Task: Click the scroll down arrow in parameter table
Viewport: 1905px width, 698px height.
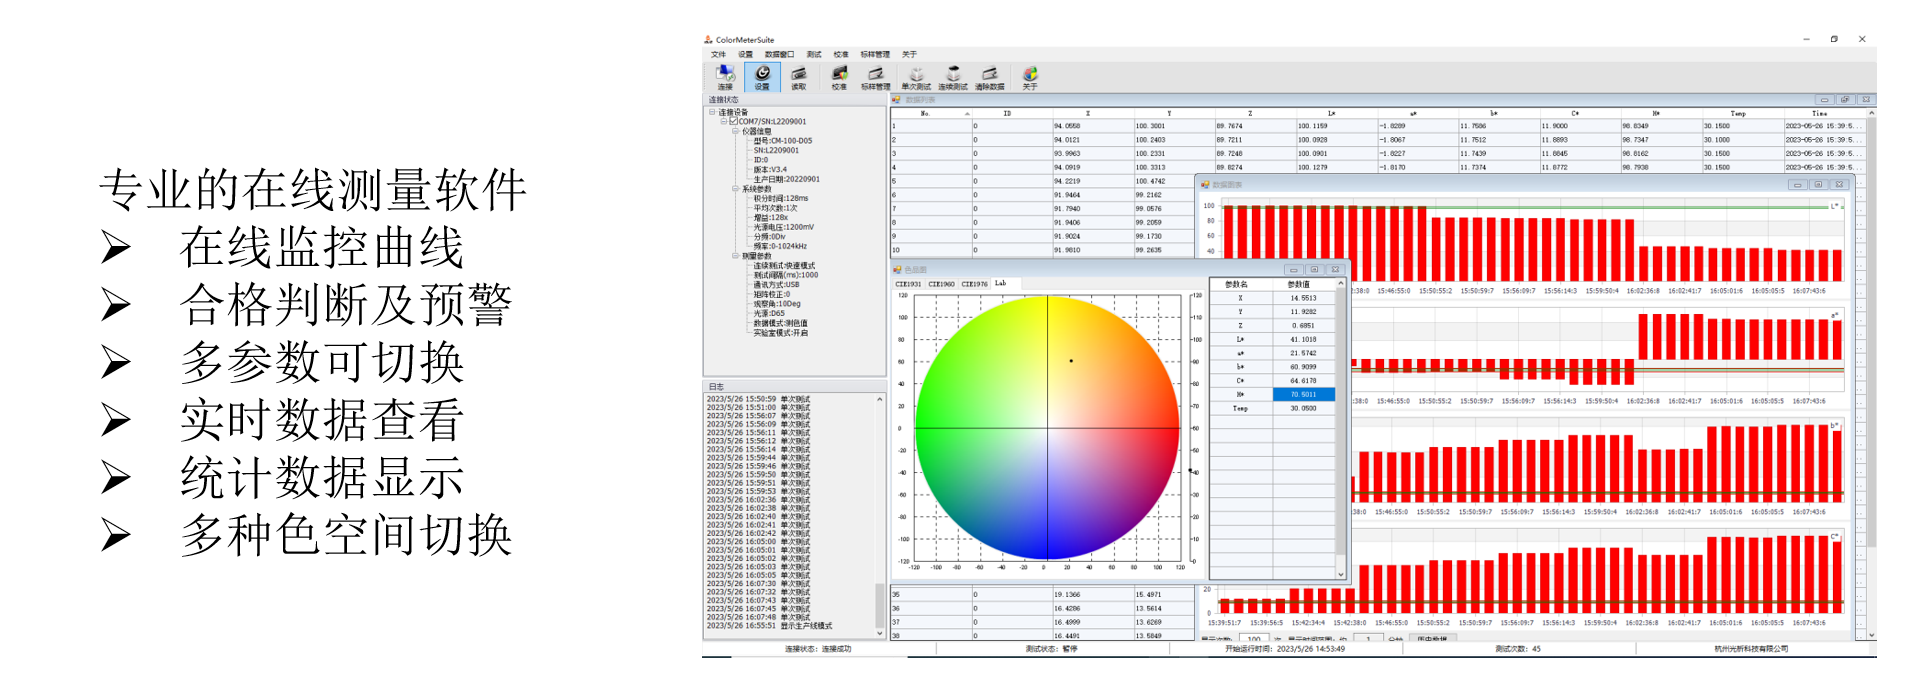Action: tap(1340, 574)
